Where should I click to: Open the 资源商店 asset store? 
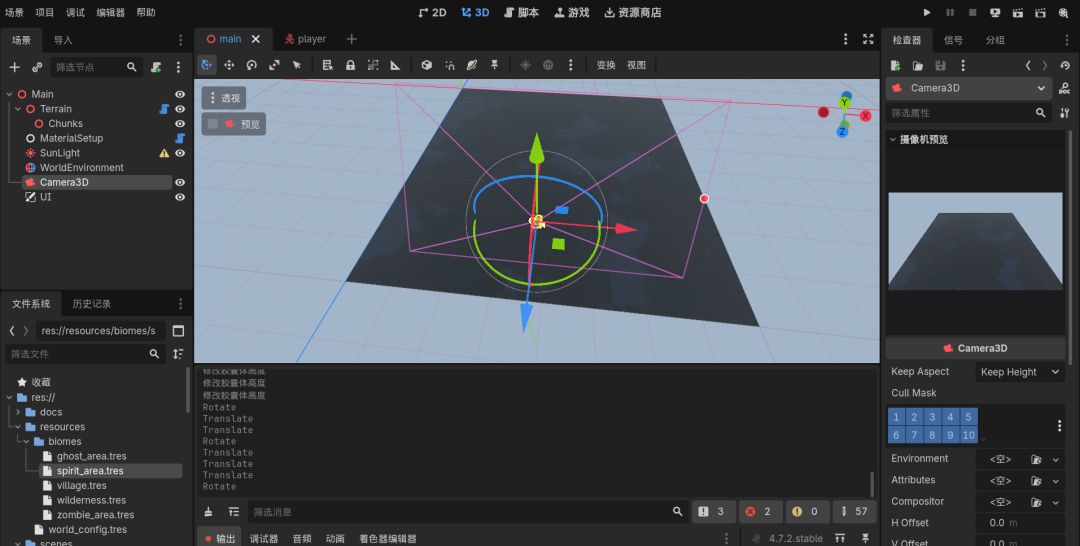click(633, 12)
